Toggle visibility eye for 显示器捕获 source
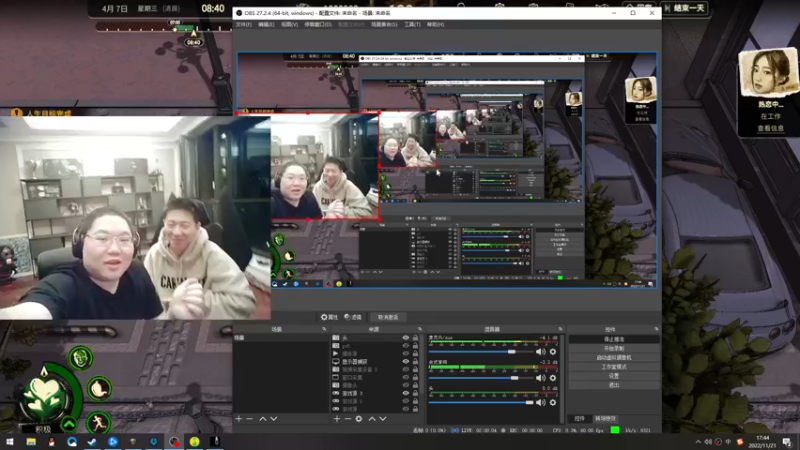This screenshot has height=450, width=800. point(406,361)
